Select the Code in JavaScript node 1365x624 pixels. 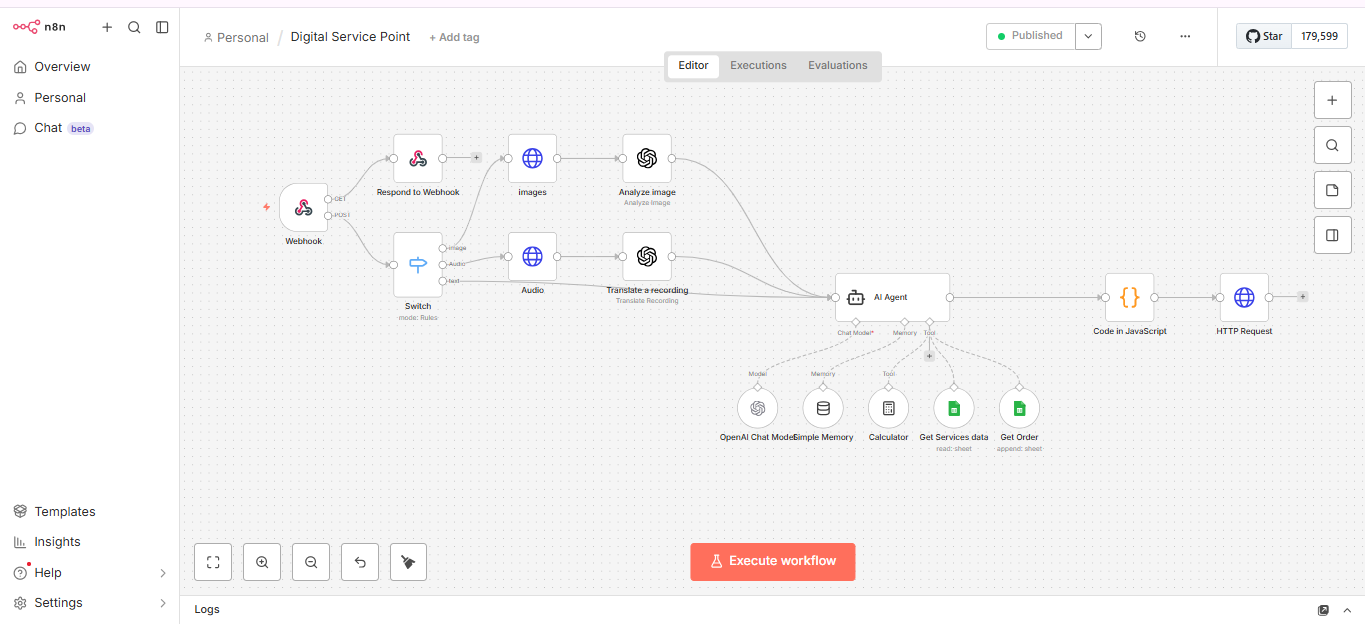click(x=1129, y=297)
